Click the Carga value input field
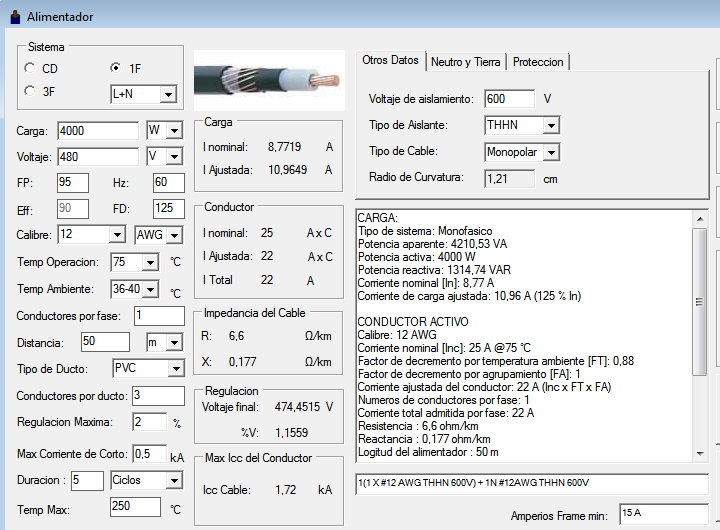The image size is (720, 530). 98,131
